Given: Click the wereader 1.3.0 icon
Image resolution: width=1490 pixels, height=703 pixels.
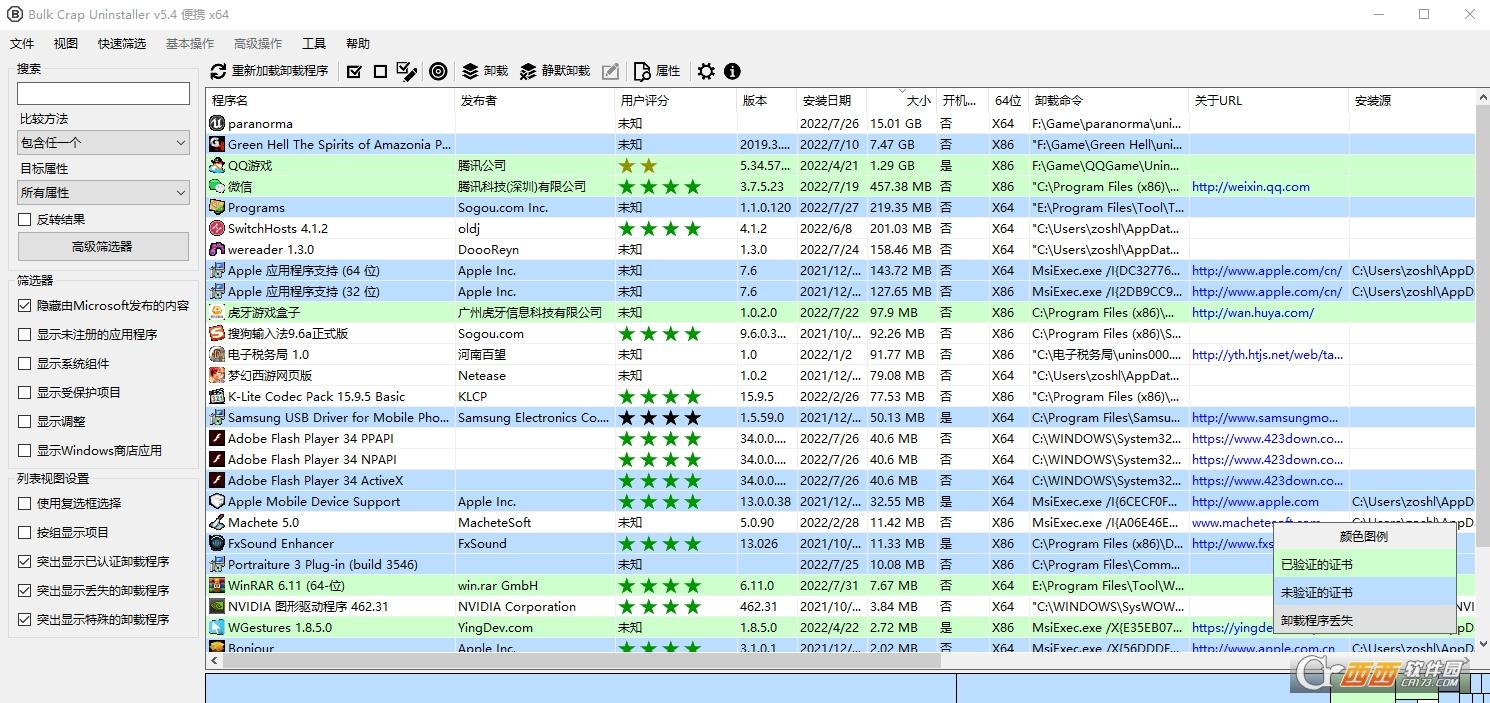Looking at the screenshot, I should [x=217, y=250].
